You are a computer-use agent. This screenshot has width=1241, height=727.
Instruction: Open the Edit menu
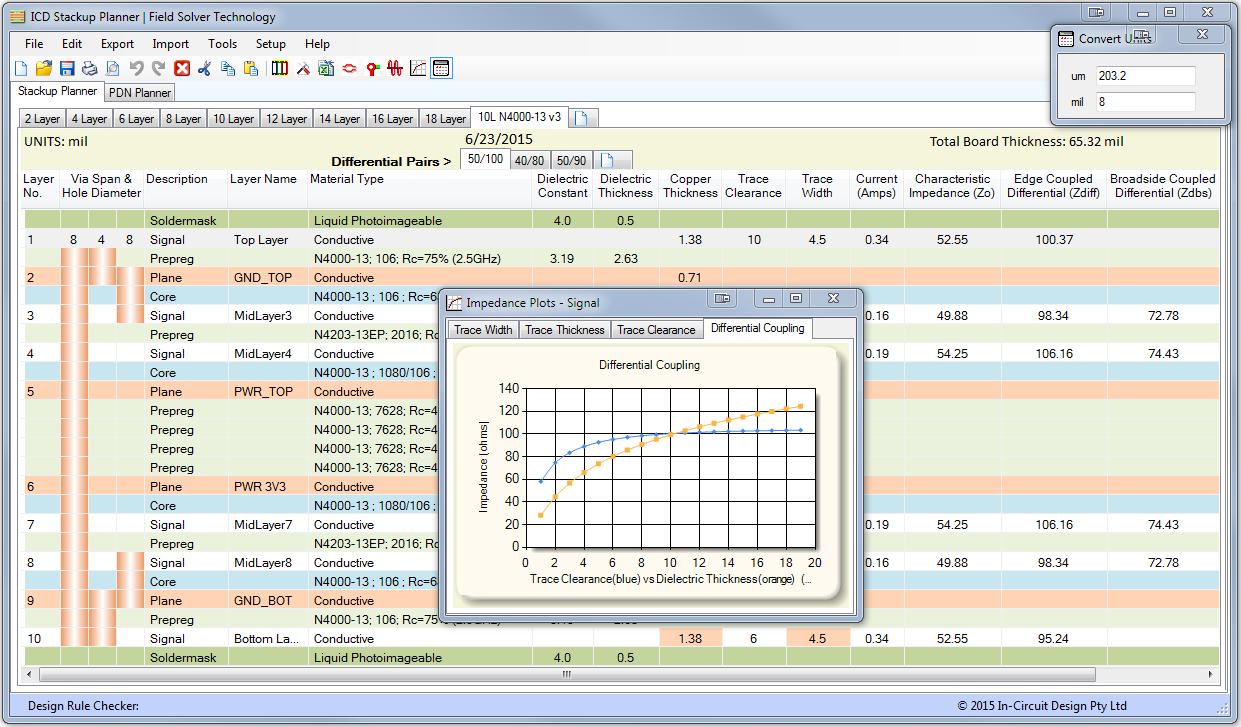[x=72, y=44]
